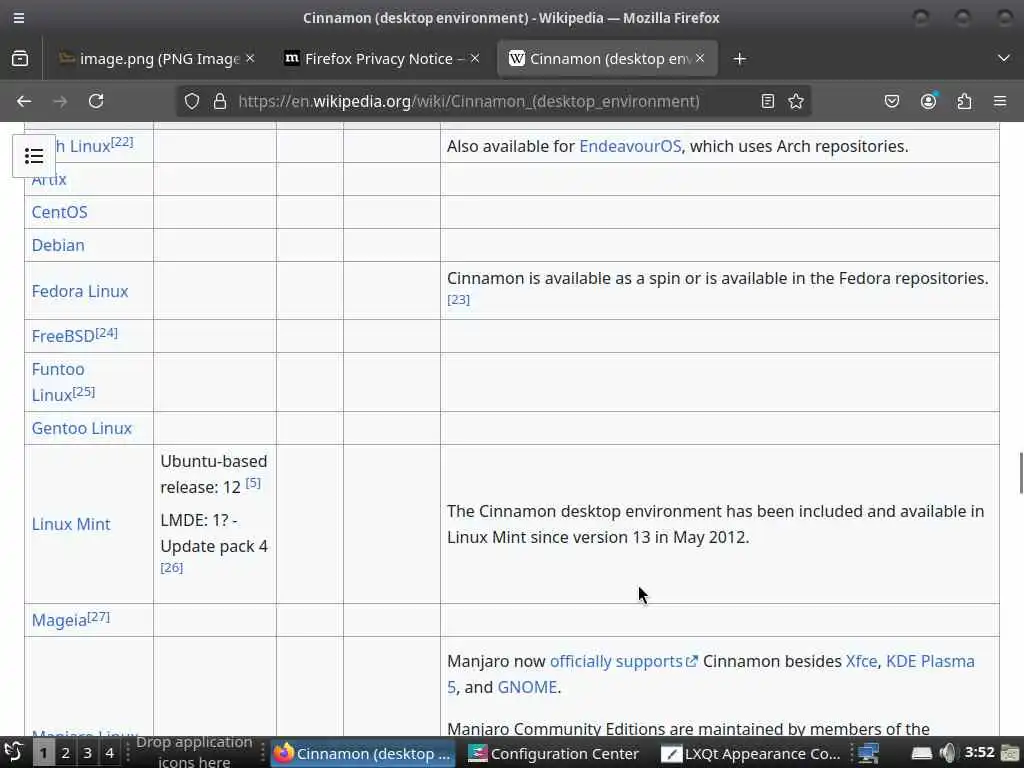1024x768 pixels.
Task: Close the Cinnamon Wikipedia tab
Action: tap(700, 58)
